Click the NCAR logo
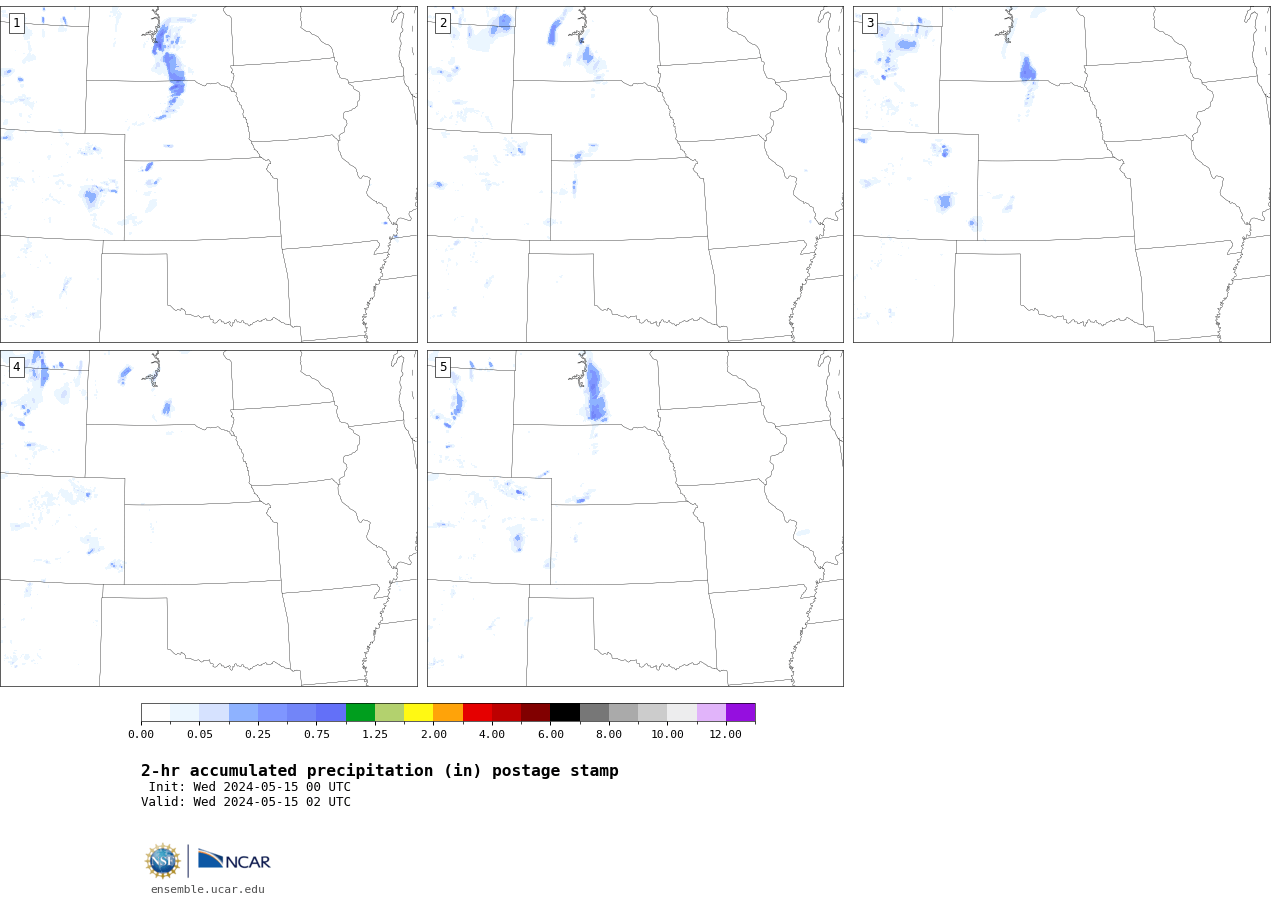The image size is (1280, 901). click(234, 860)
